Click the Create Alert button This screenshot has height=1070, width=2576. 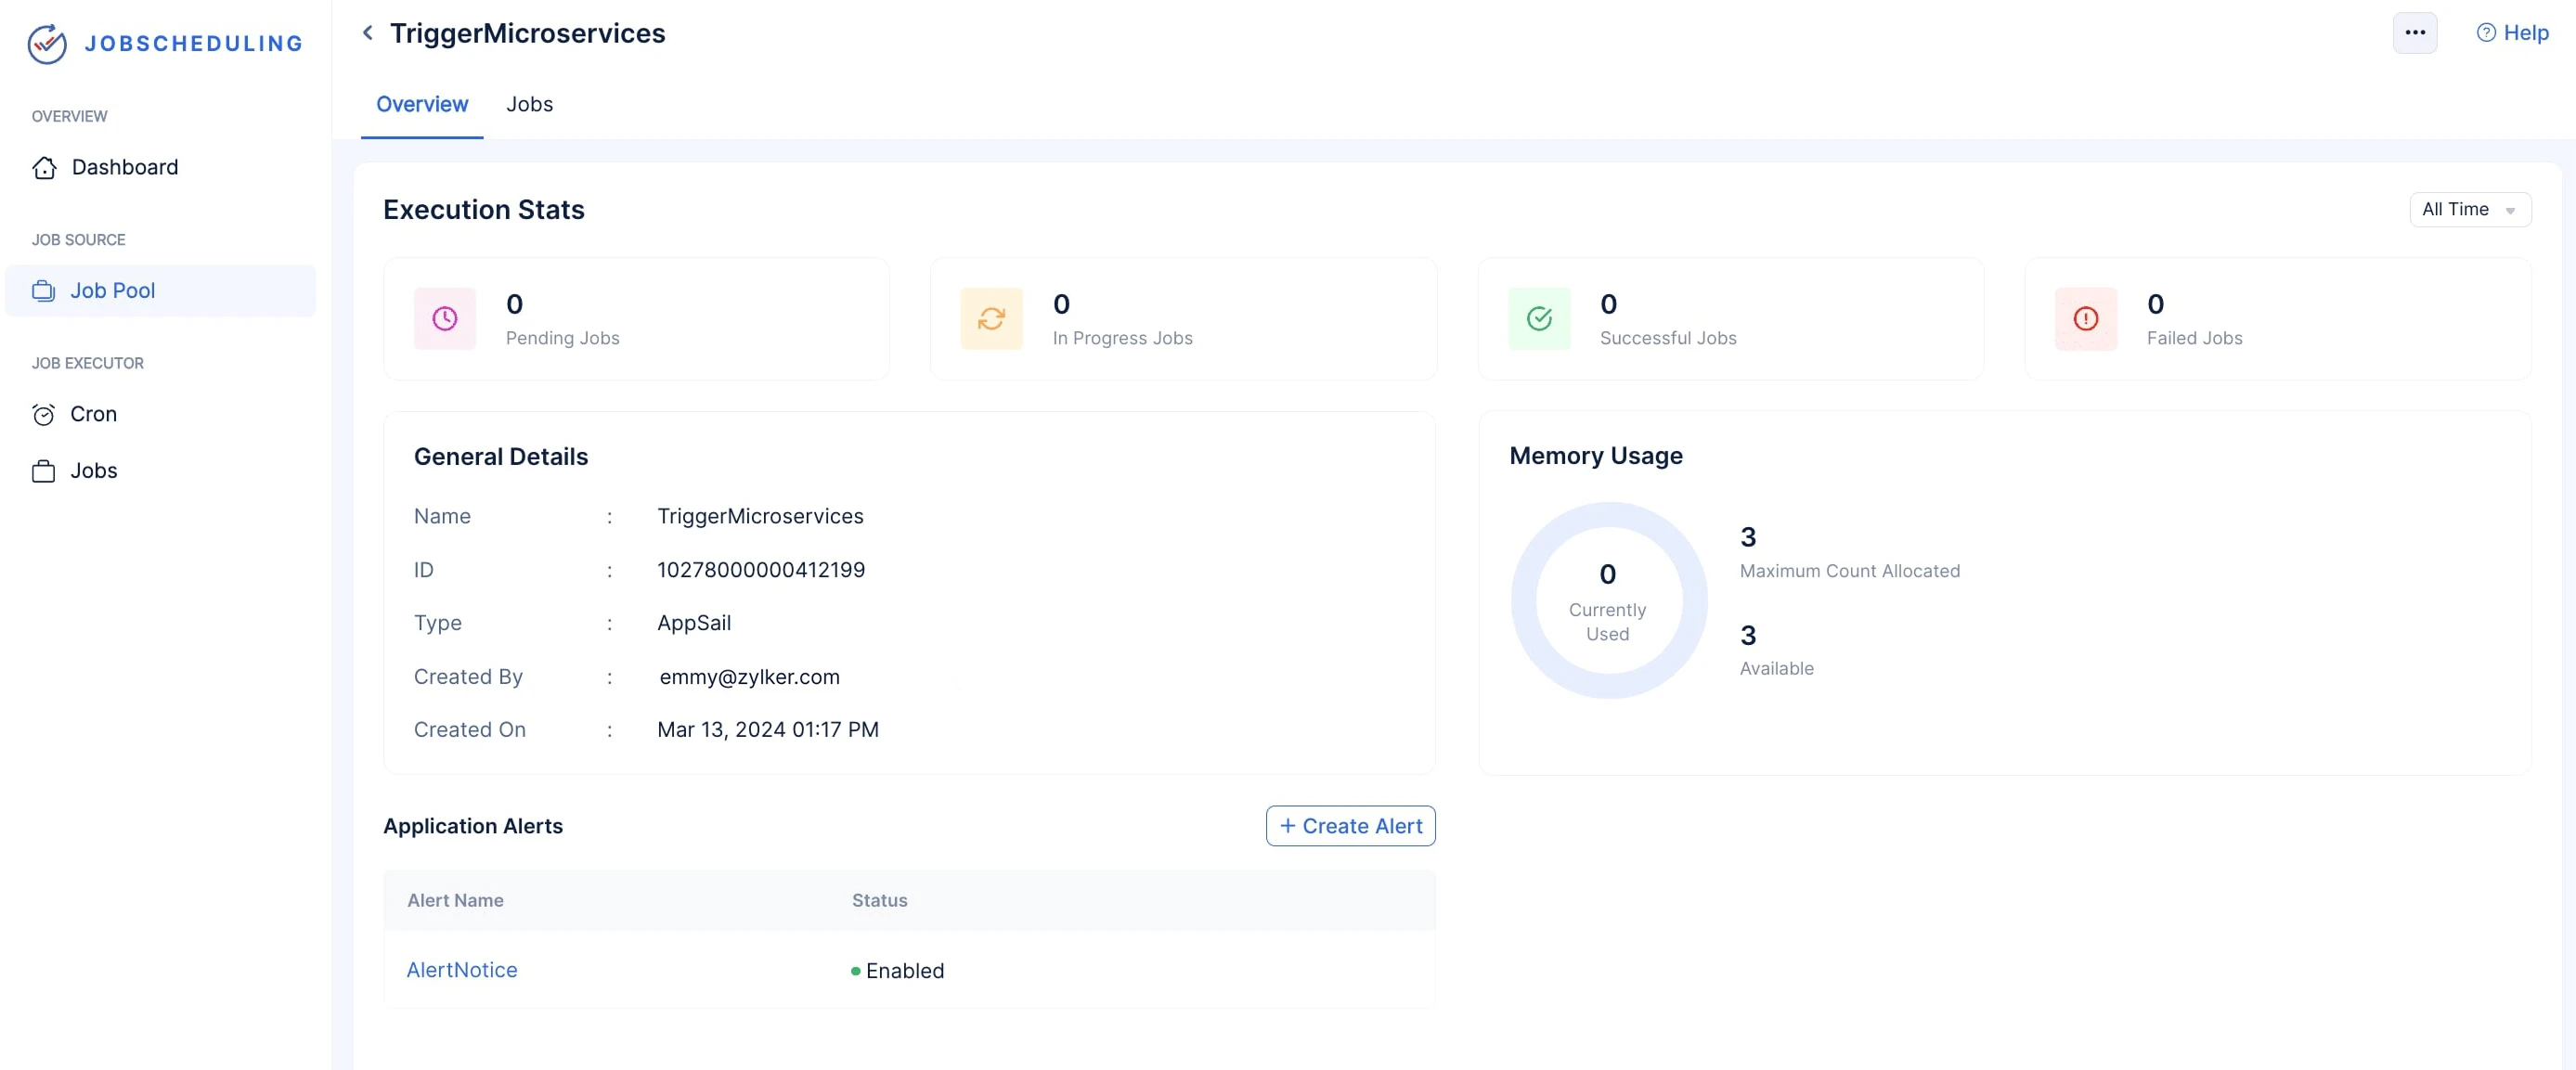1350,826
